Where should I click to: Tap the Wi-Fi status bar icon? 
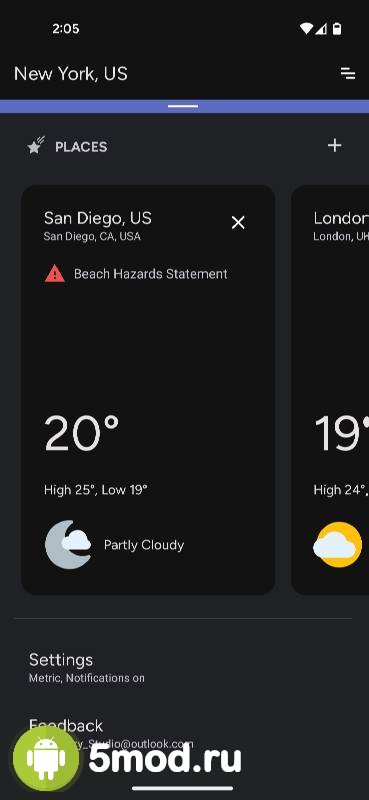click(x=306, y=29)
